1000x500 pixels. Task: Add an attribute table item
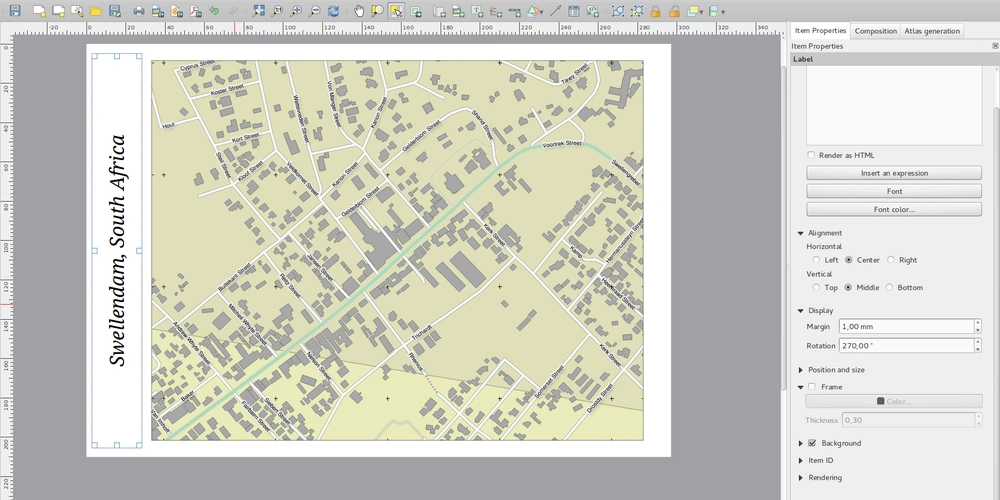(x=574, y=11)
